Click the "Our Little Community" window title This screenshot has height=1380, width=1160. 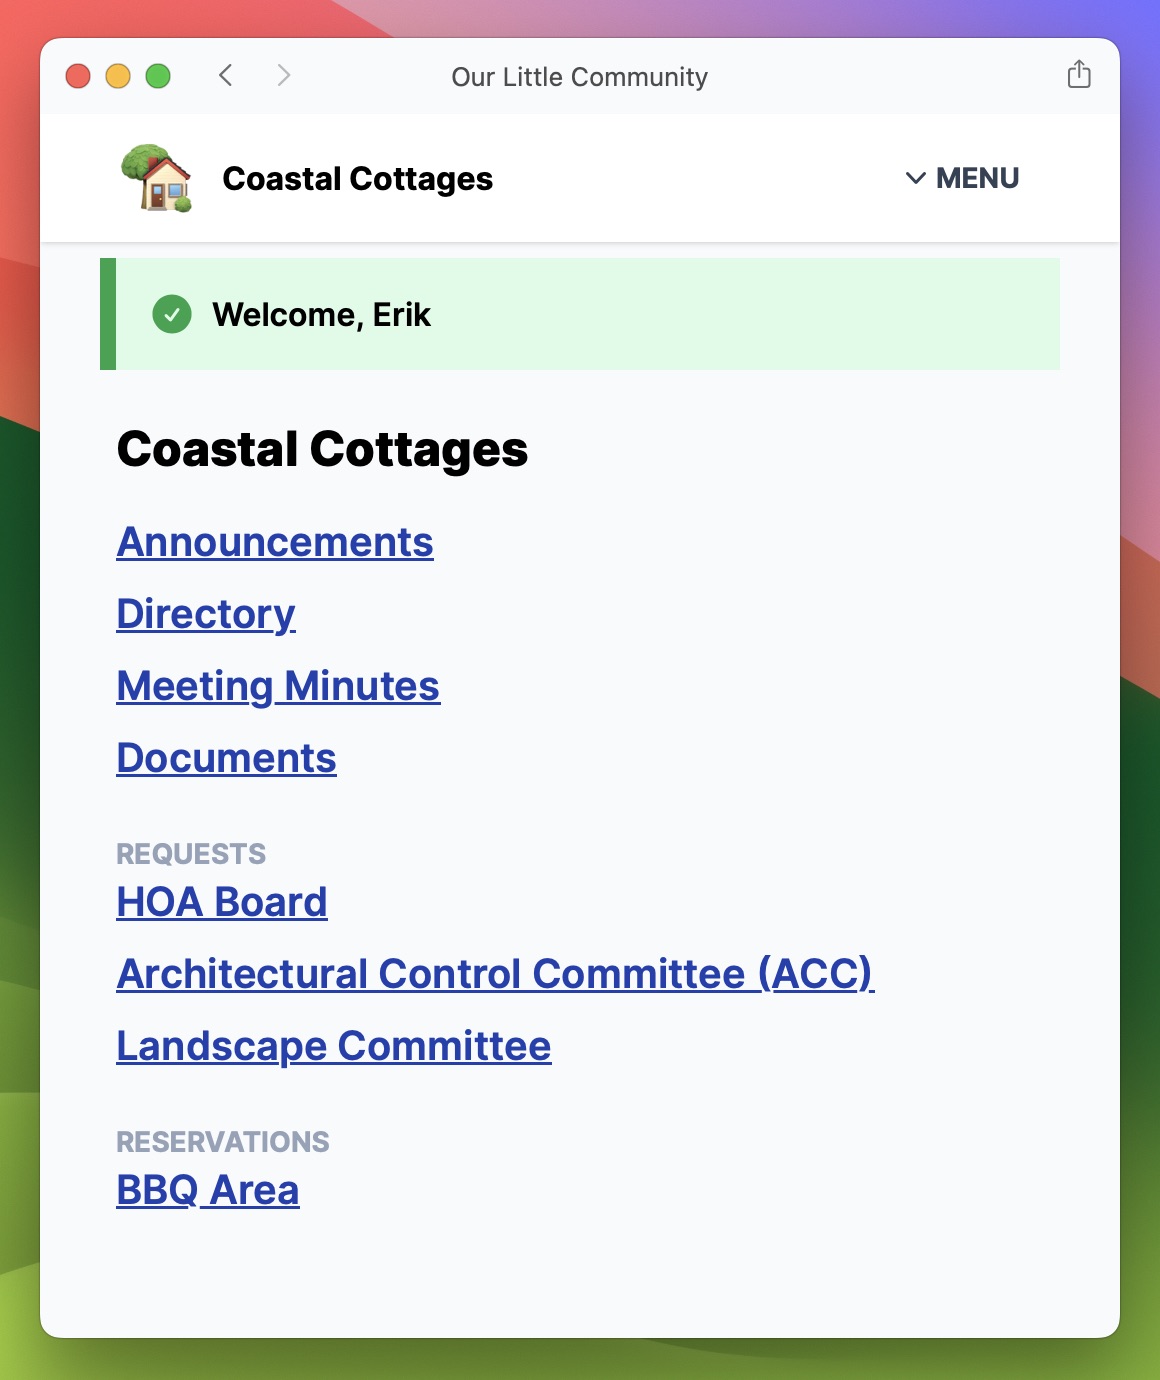[579, 77]
